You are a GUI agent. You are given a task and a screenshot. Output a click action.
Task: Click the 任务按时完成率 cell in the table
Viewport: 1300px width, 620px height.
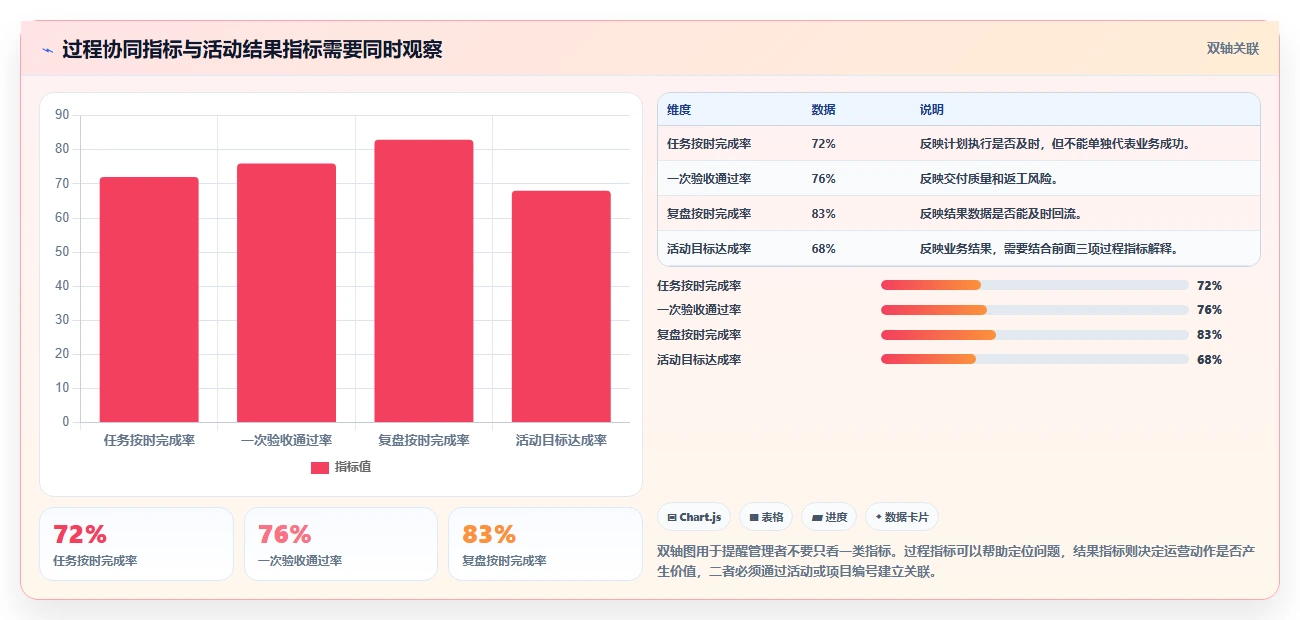point(709,144)
